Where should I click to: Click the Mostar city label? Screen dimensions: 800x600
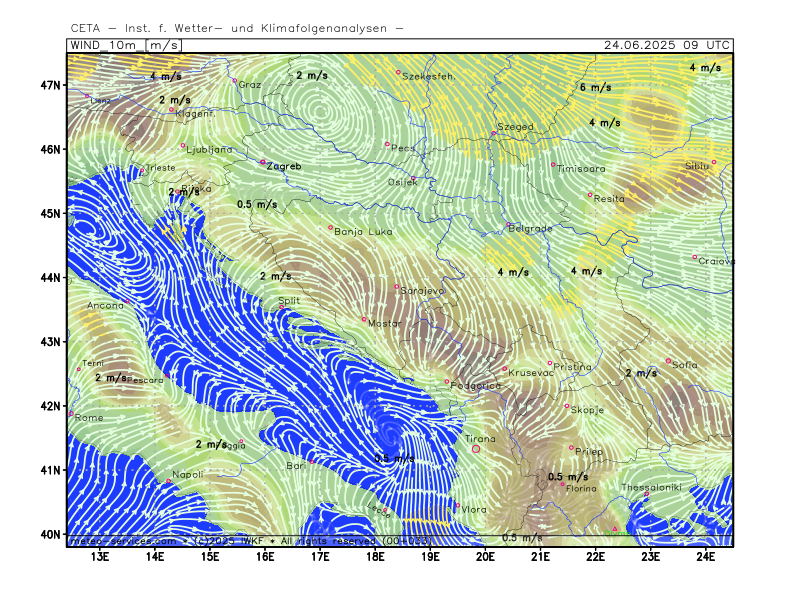pyautogui.click(x=385, y=323)
